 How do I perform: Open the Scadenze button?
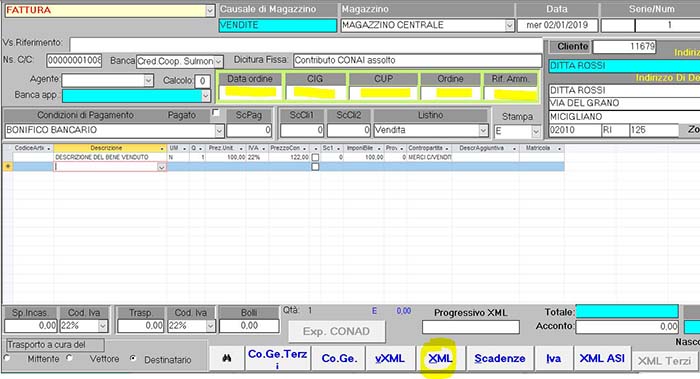coord(500,358)
